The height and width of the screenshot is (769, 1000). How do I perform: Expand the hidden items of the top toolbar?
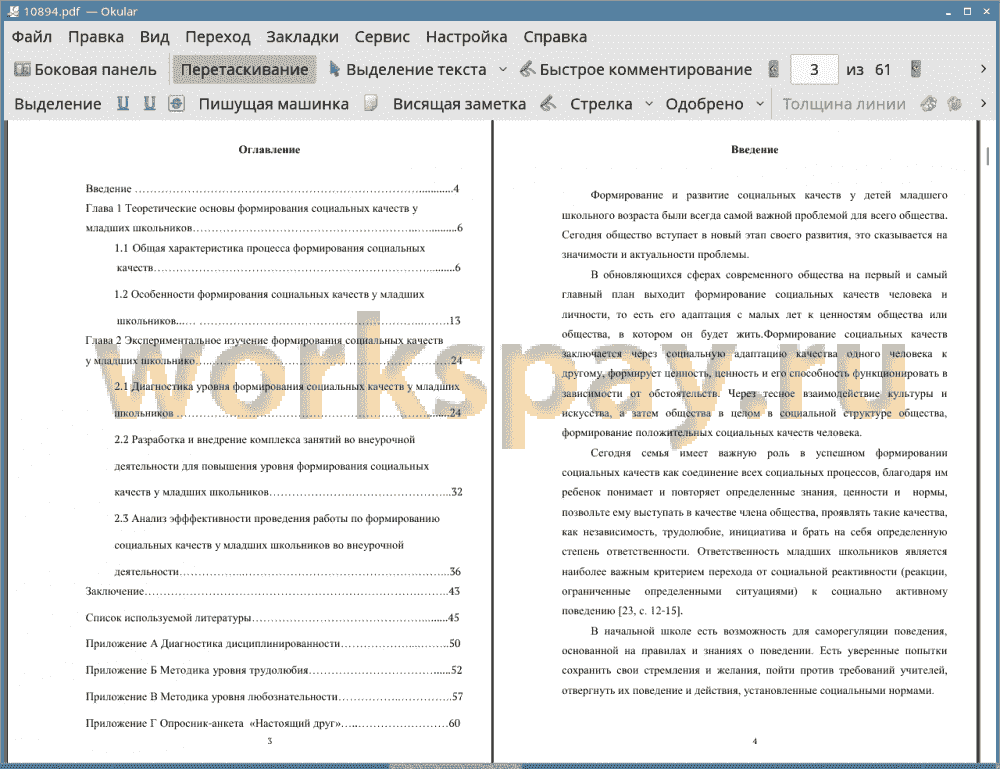pyautogui.click(x=983, y=69)
